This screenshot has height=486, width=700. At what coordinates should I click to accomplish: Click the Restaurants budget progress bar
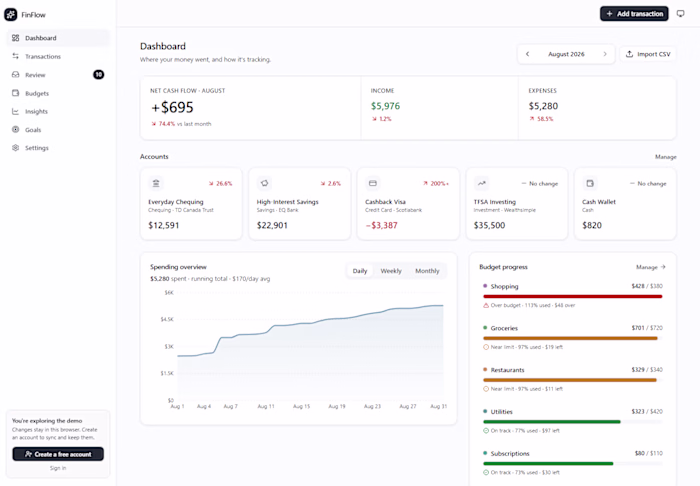(573, 380)
